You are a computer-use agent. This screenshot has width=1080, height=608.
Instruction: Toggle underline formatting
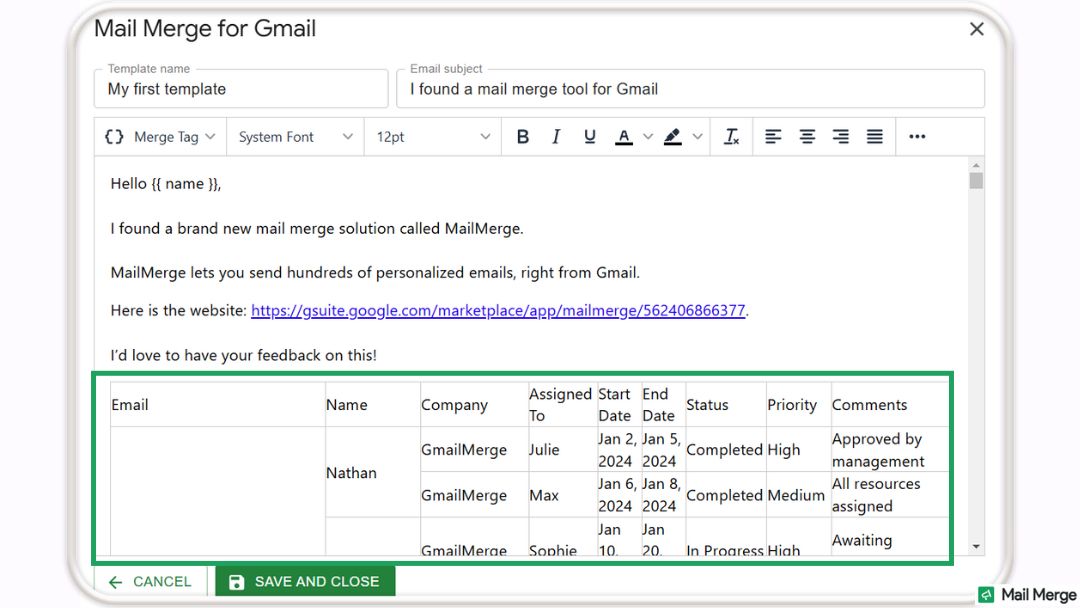coord(590,136)
